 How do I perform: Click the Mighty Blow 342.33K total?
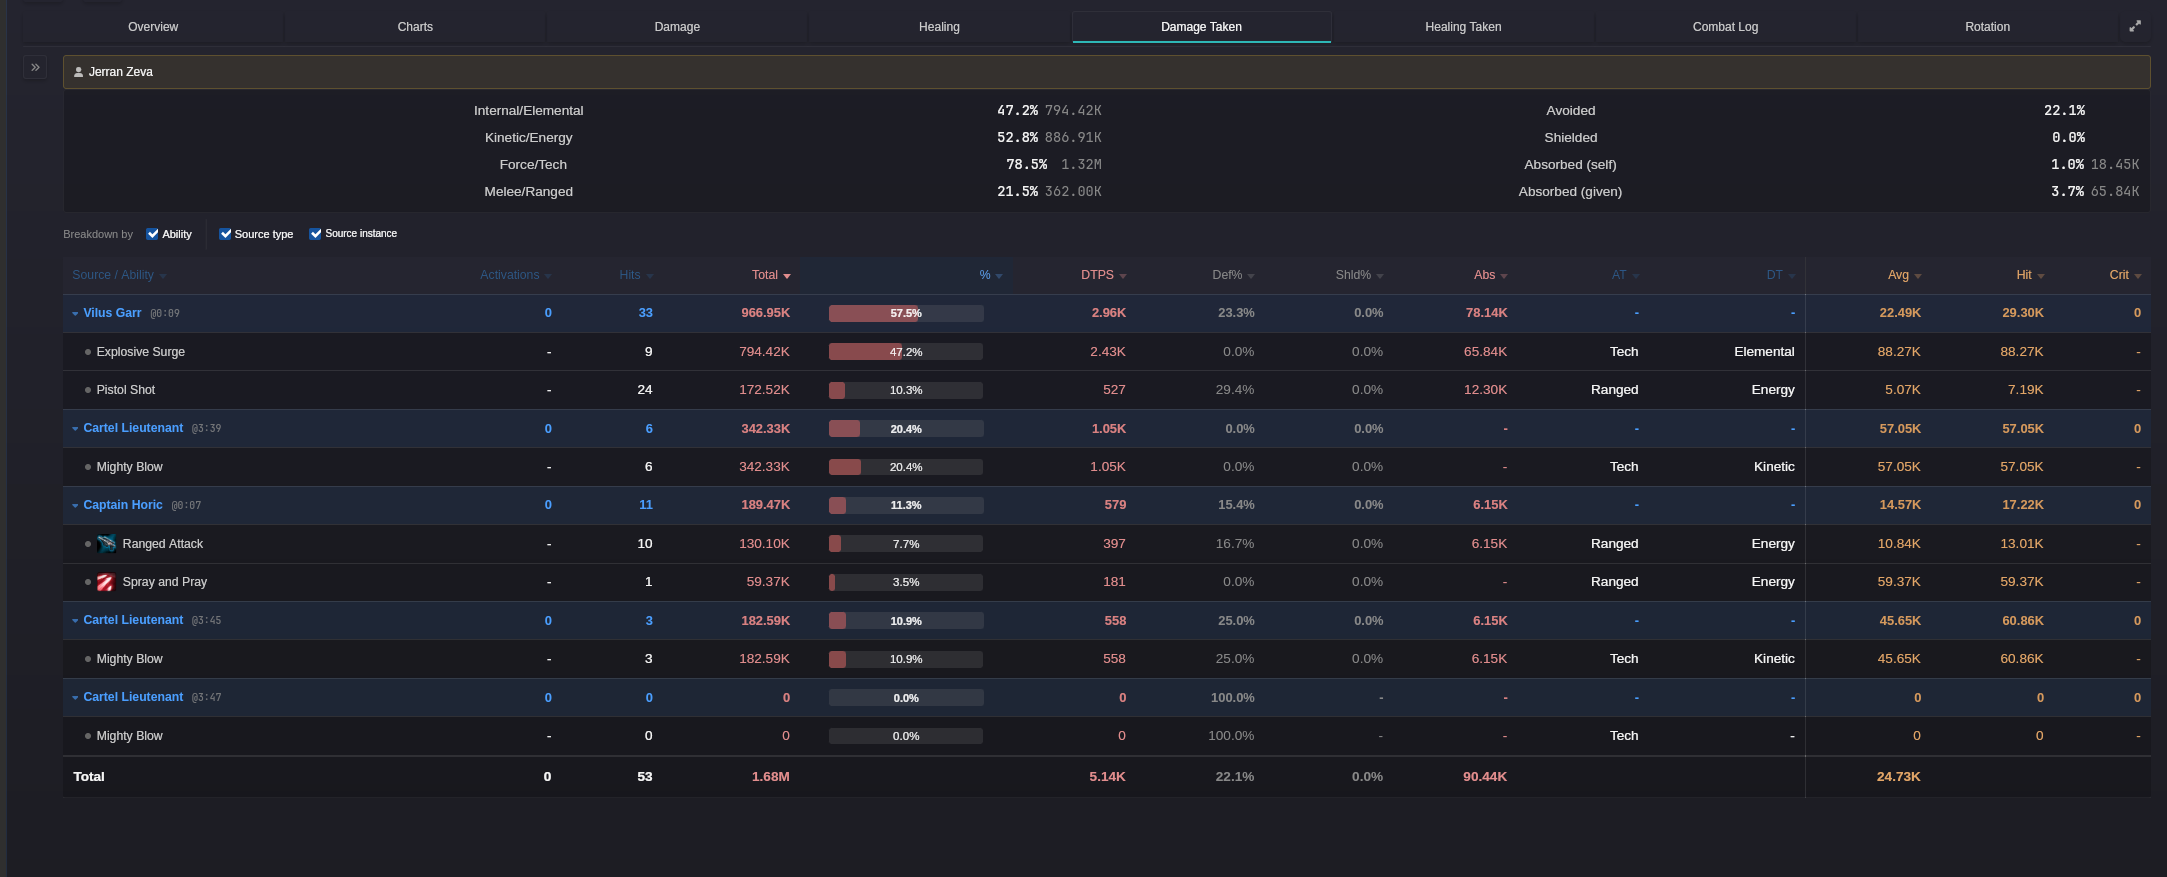[764, 467]
